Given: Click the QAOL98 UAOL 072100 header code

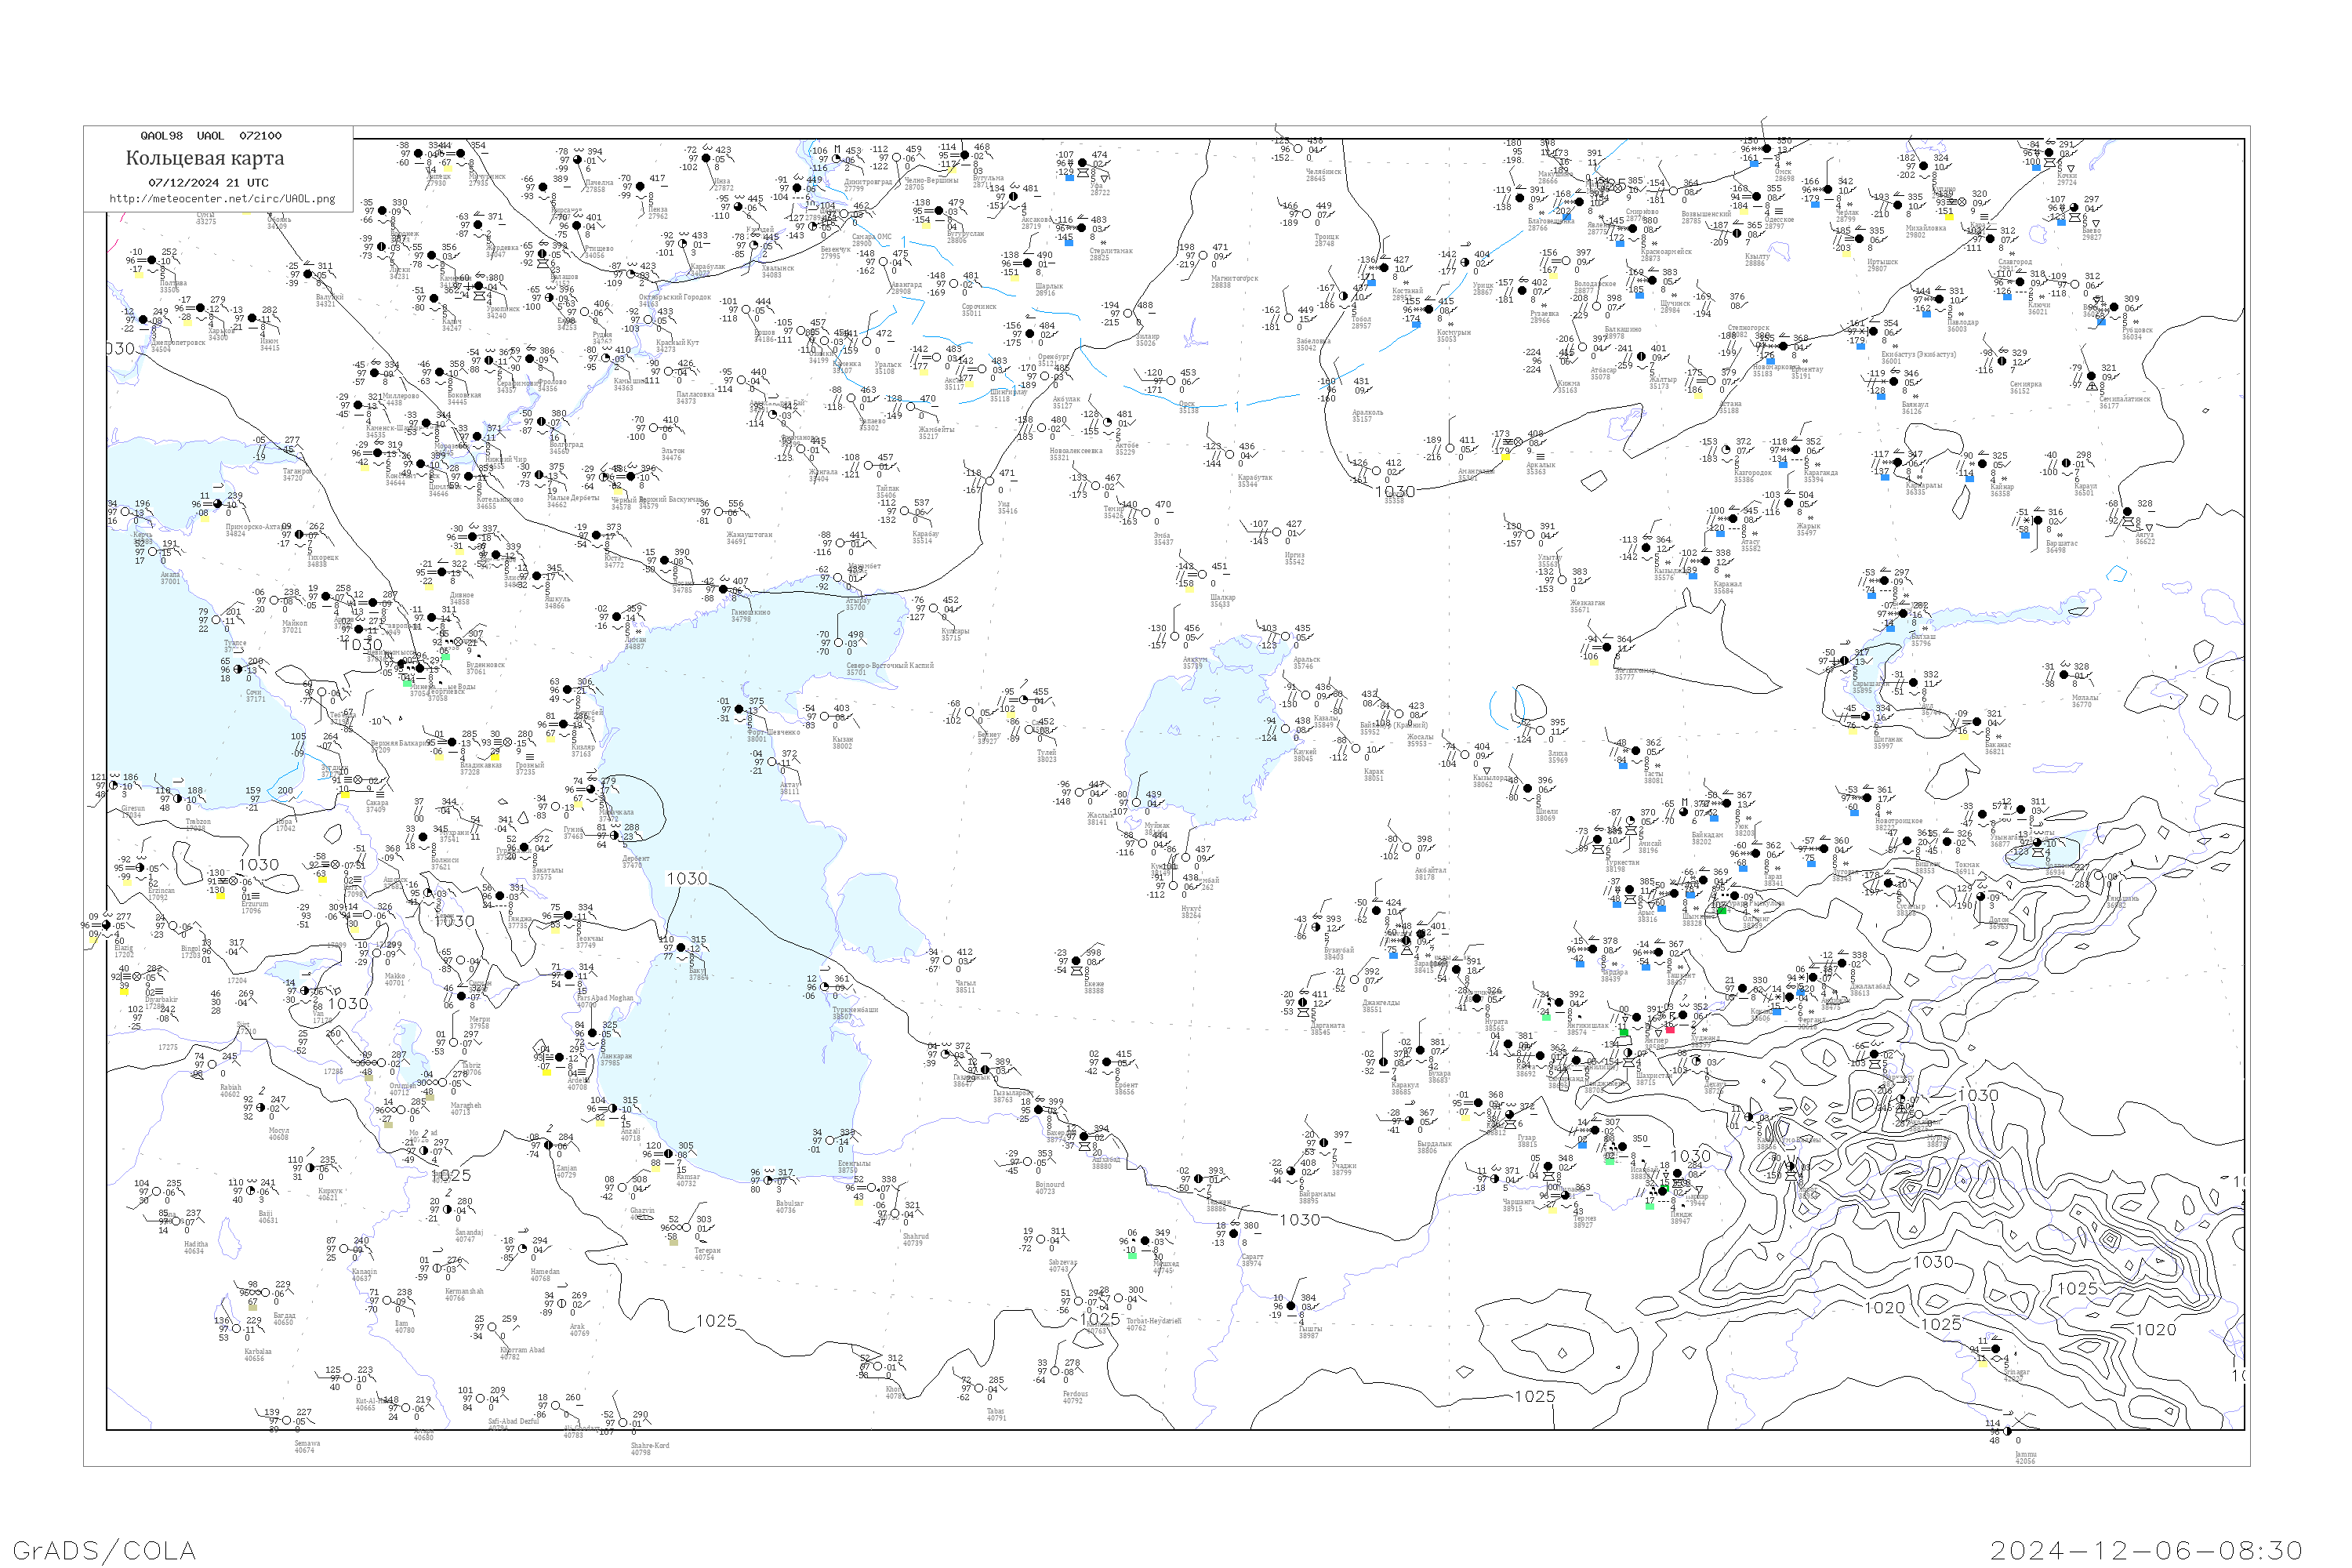Looking at the screenshot, I should tap(211, 136).
